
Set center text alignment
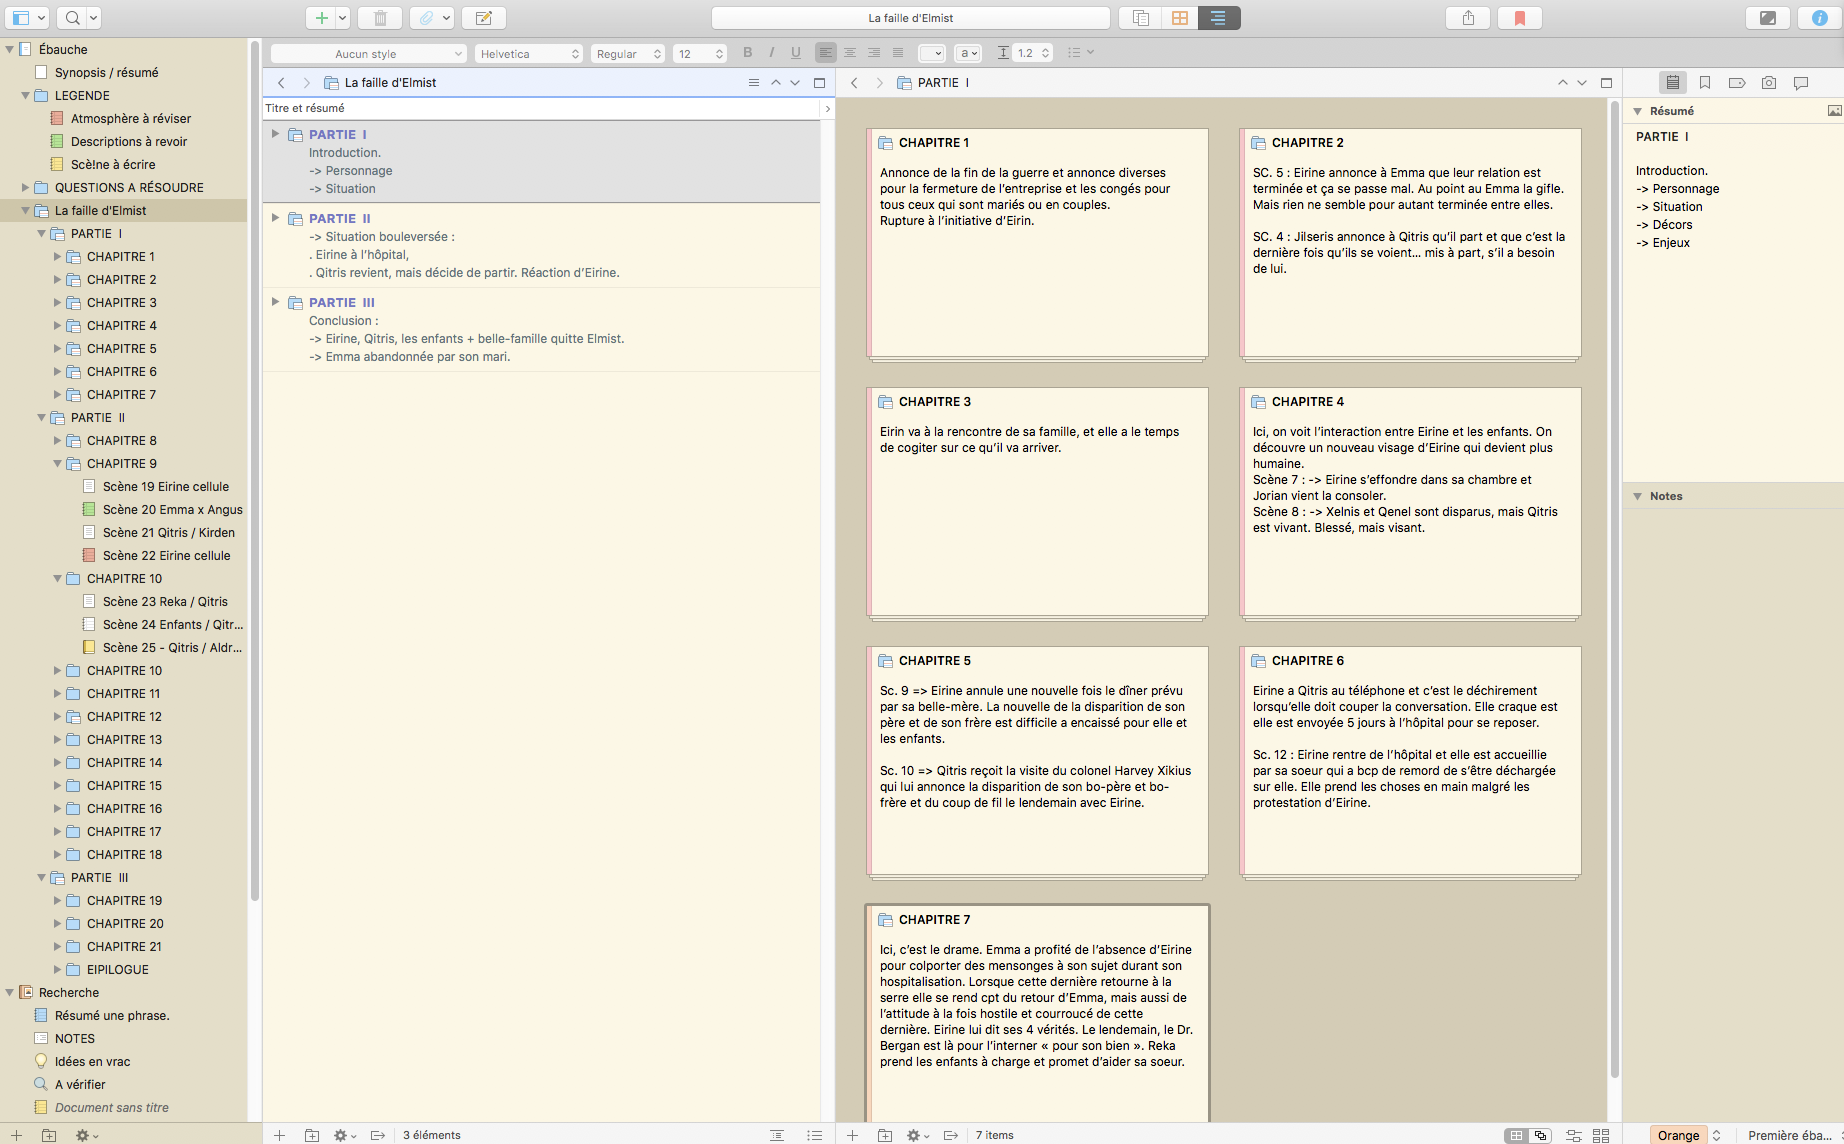click(x=850, y=53)
